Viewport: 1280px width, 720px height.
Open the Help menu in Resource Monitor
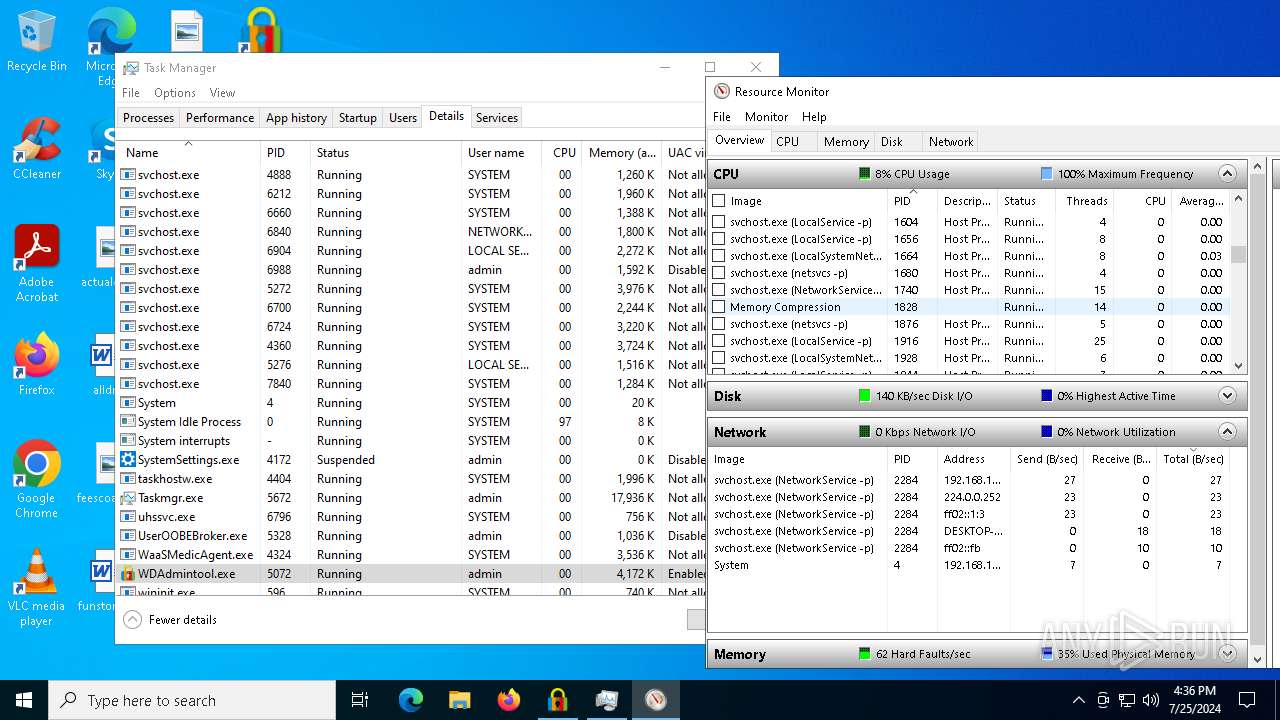point(814,117)
